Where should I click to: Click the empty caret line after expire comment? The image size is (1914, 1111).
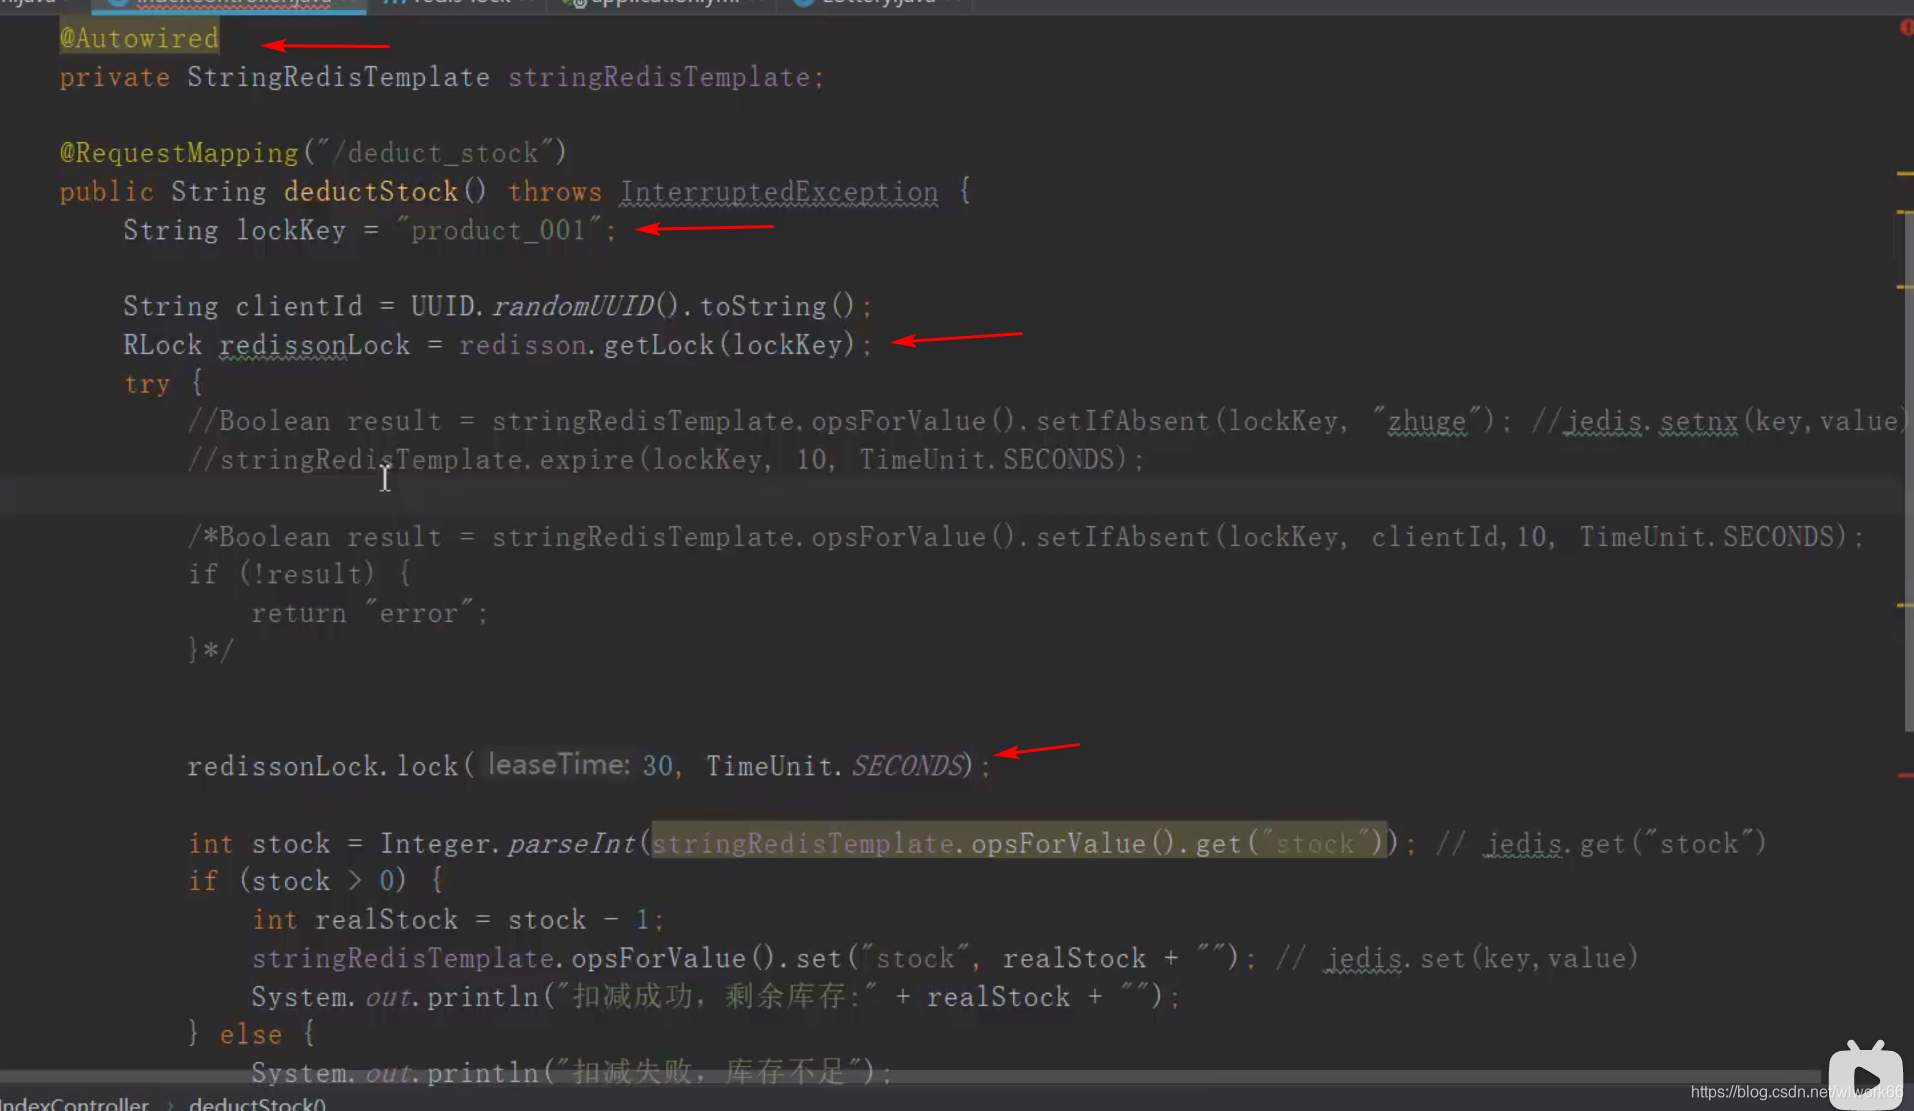(950, 496)
